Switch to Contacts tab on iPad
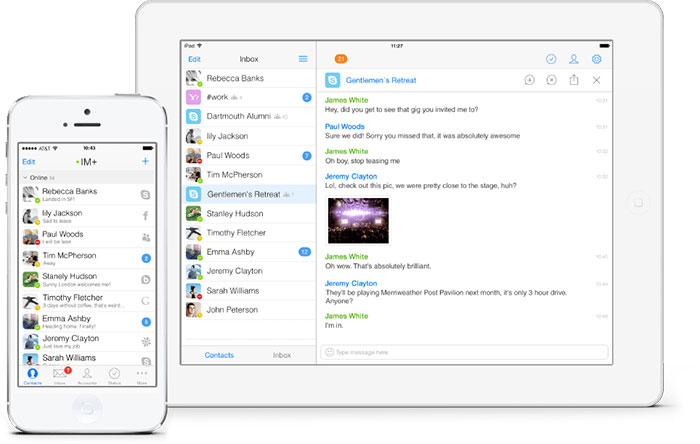The width and height of the screenshot is (700, 444). click(x=219, y=355)
